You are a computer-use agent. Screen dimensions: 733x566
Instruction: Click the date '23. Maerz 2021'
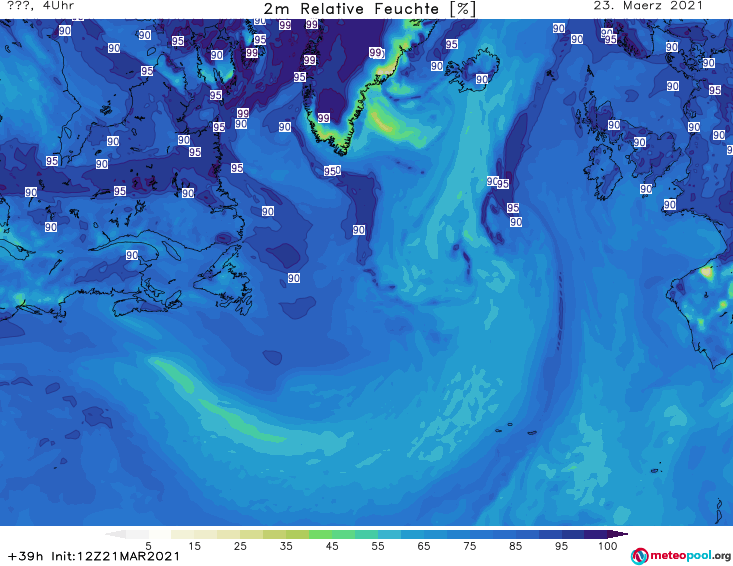click(648, 6)
